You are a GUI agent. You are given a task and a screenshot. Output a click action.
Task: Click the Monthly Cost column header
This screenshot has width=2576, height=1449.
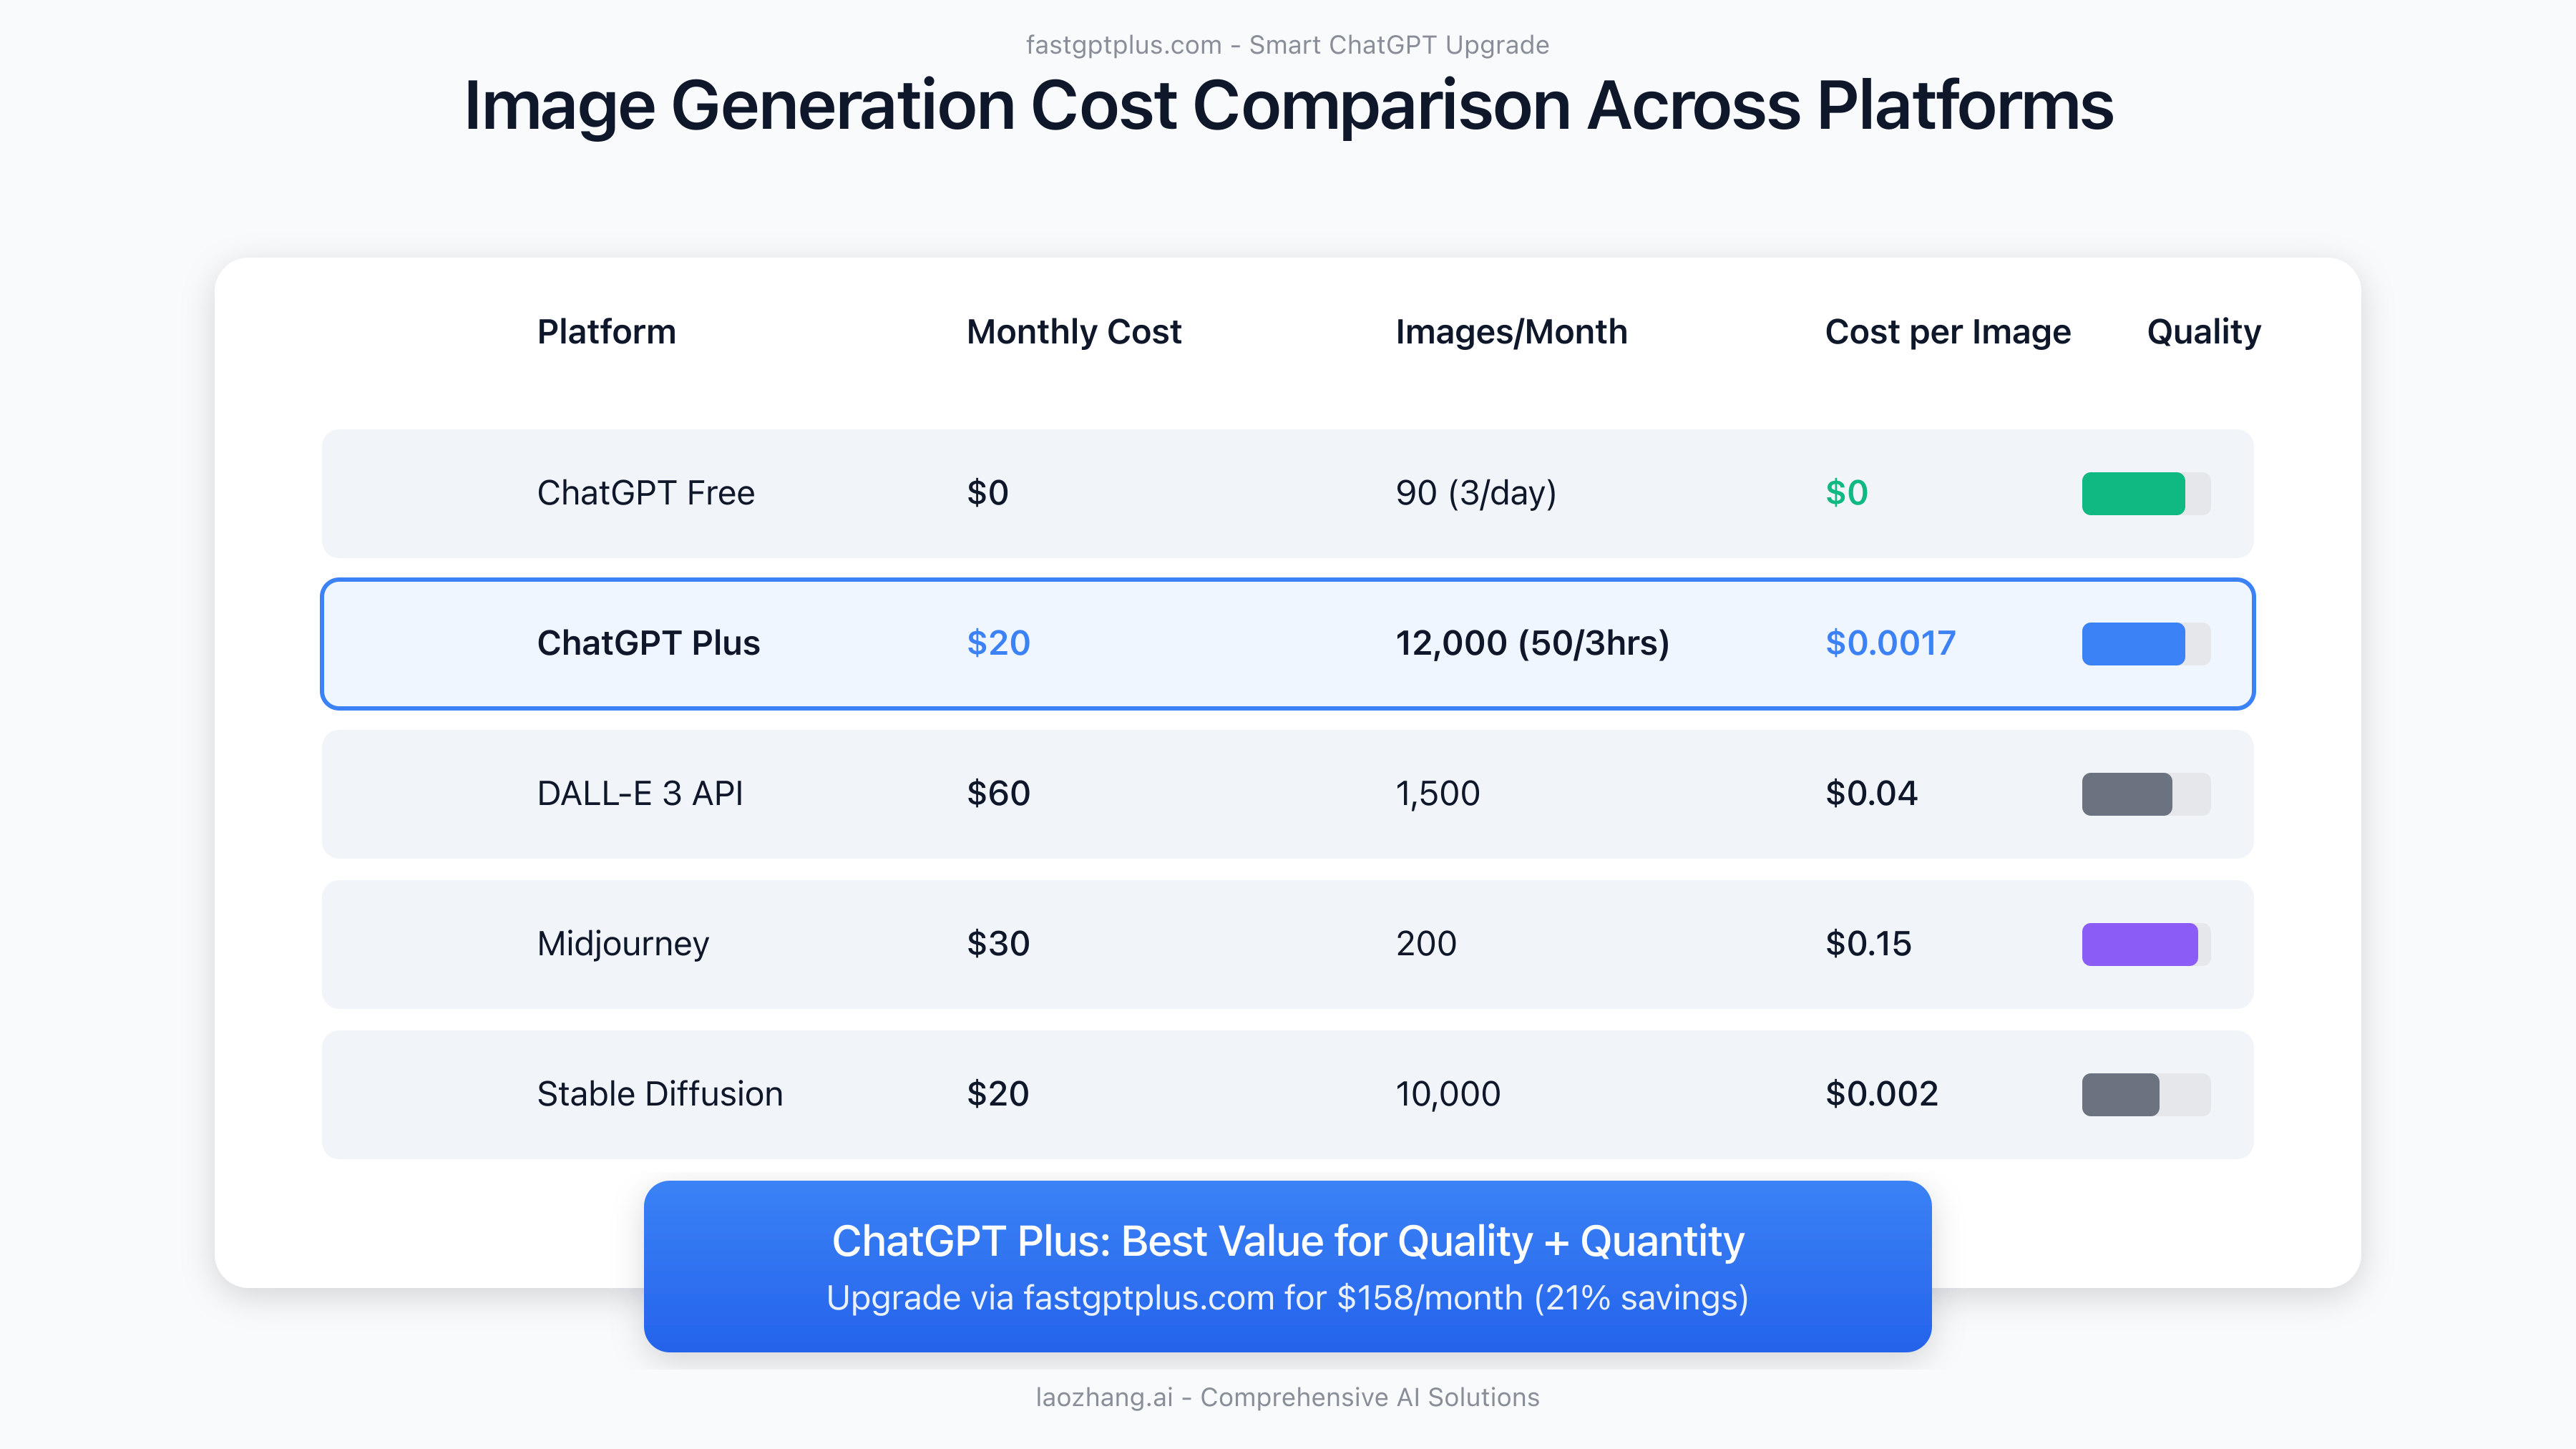1073,332
